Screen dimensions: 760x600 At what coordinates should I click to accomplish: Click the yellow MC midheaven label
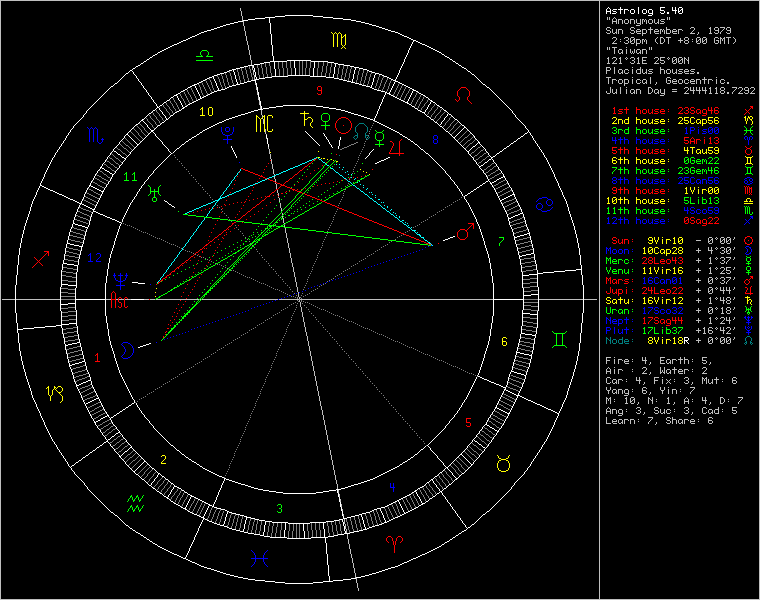coord(266,124)
